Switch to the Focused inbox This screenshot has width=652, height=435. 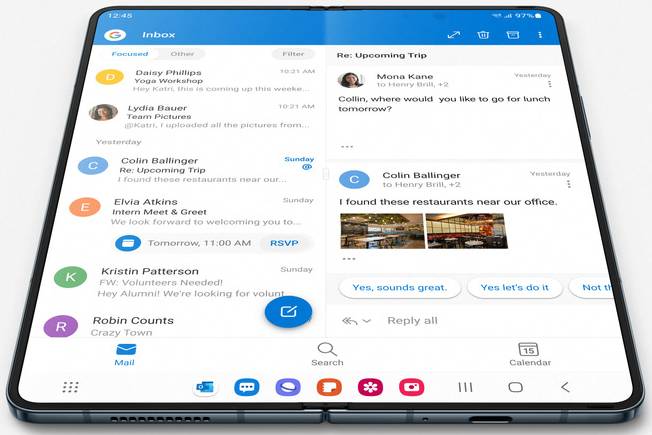point(130,54)
